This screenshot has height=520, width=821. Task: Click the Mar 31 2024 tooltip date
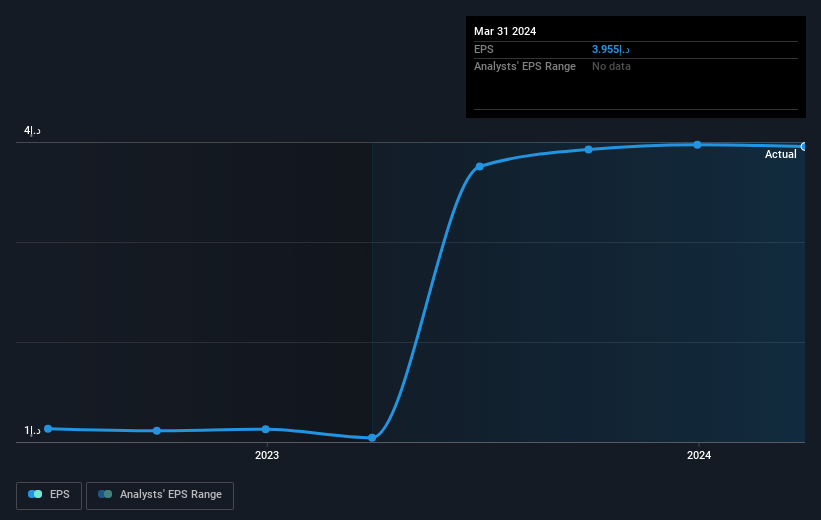point(505,31)
